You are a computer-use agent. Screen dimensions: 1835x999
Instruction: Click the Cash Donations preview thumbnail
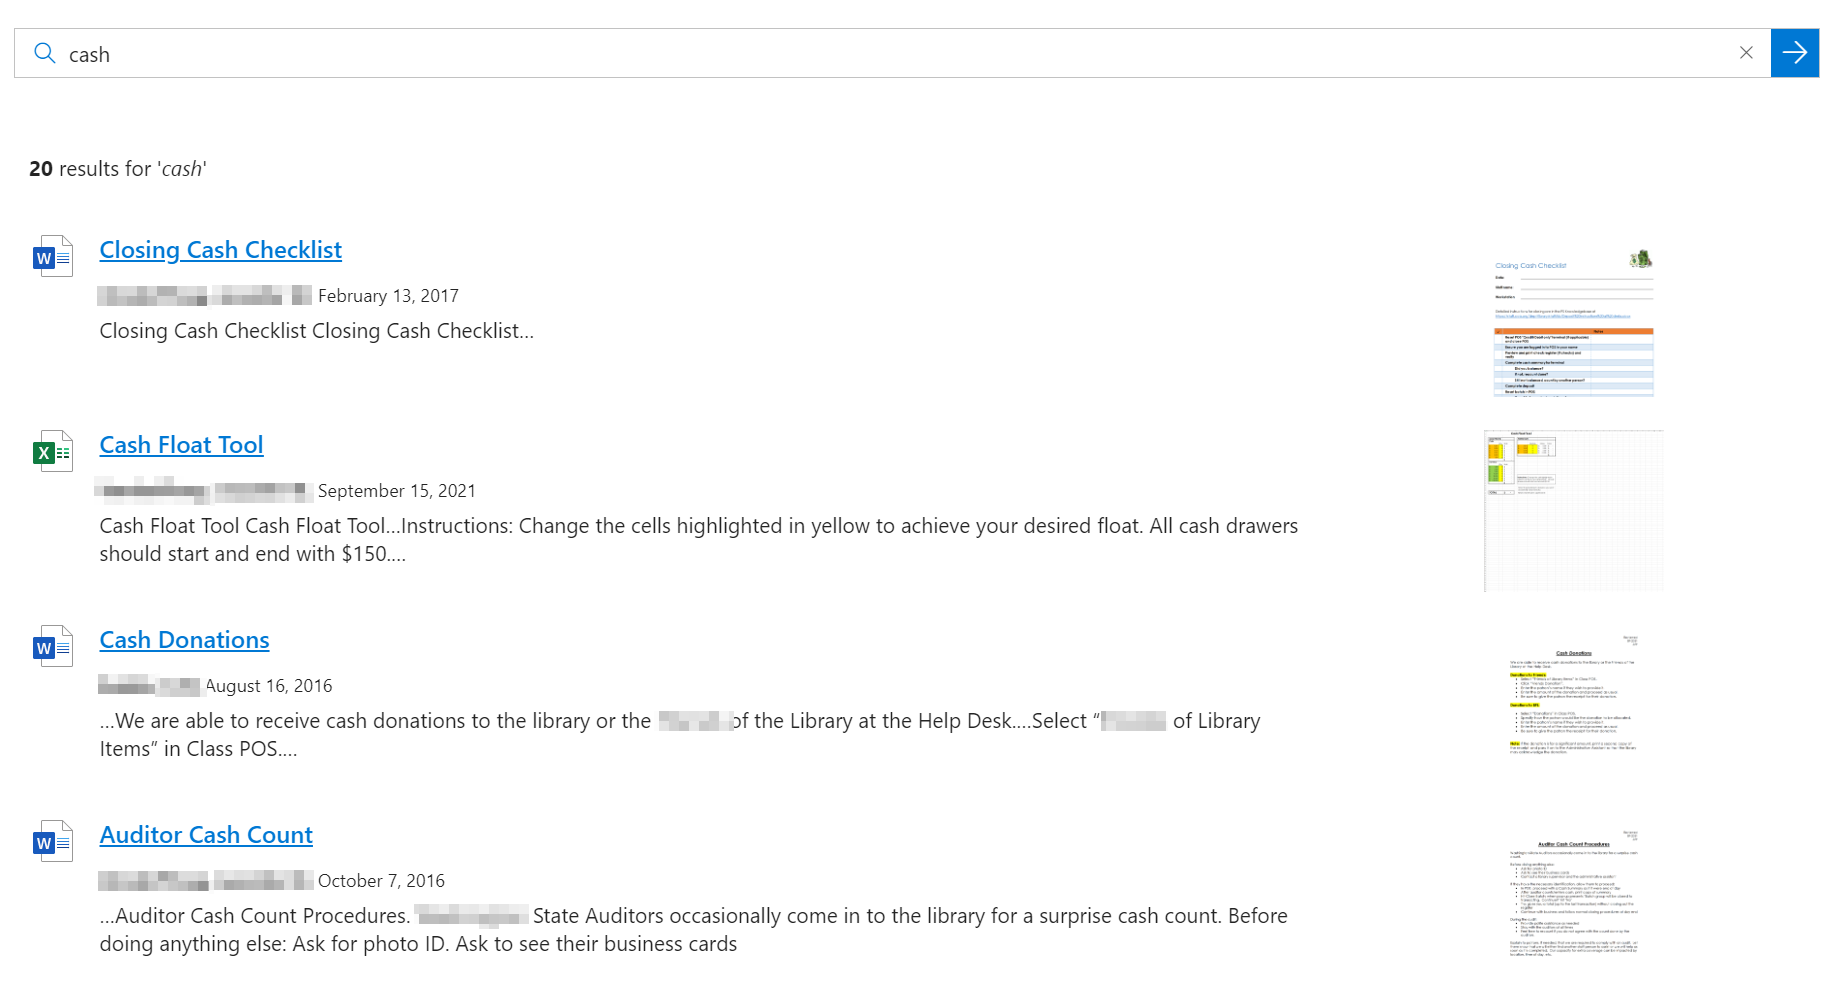point(1573,695)
